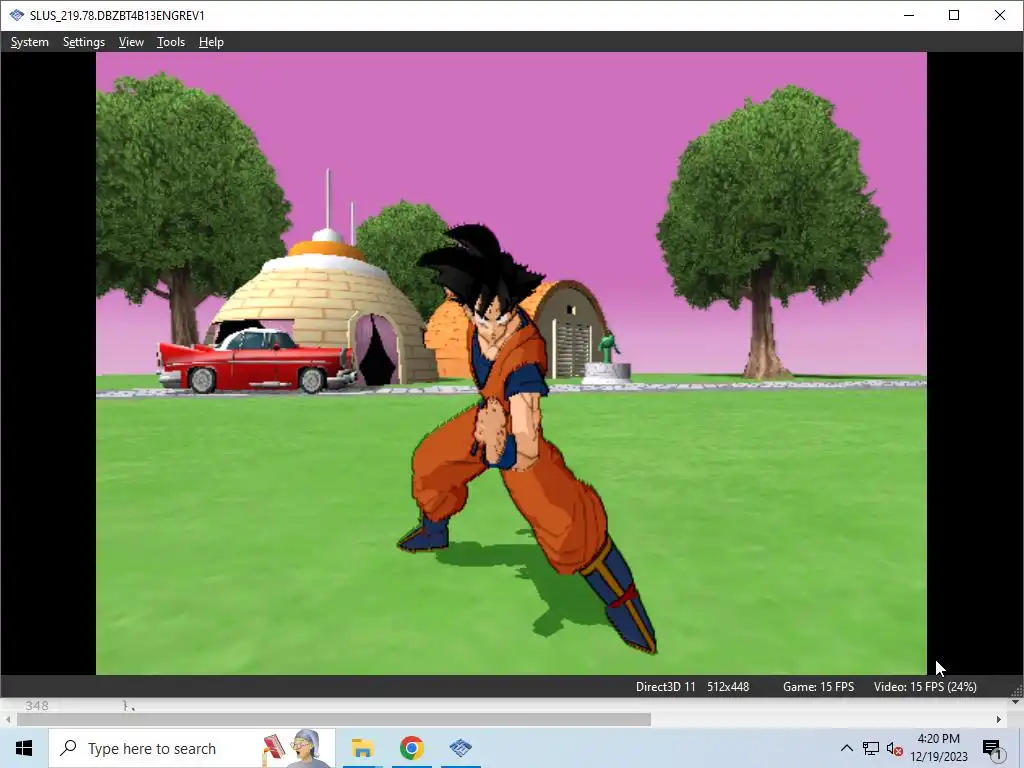Click the 512x448 resolution status text

pos(728,686)
